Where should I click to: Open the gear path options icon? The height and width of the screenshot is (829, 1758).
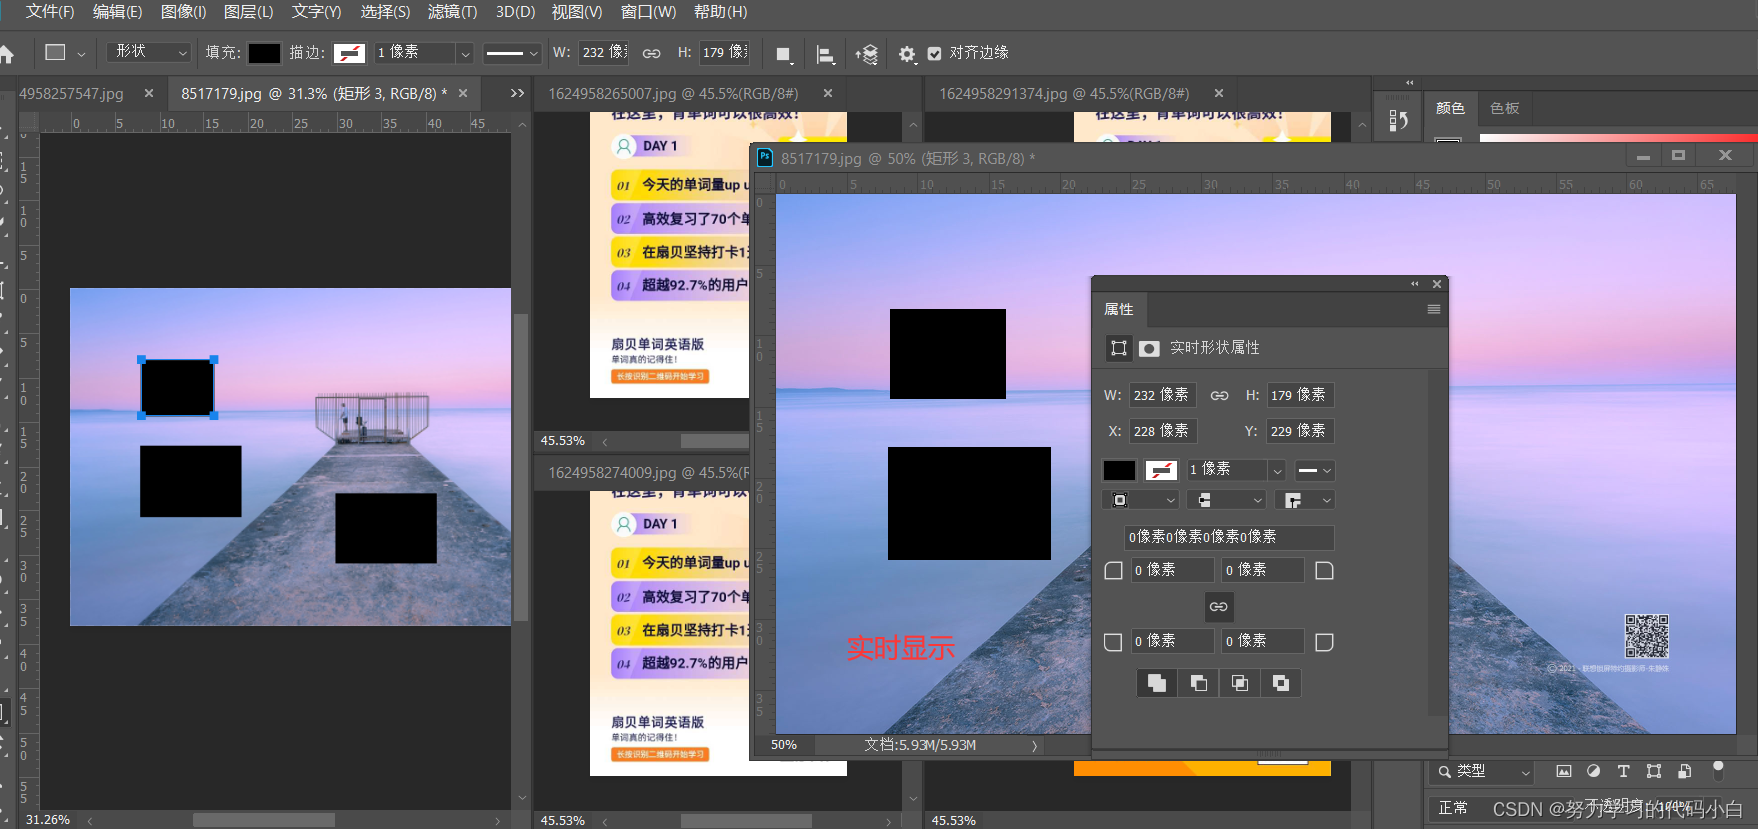coord(907,54)
